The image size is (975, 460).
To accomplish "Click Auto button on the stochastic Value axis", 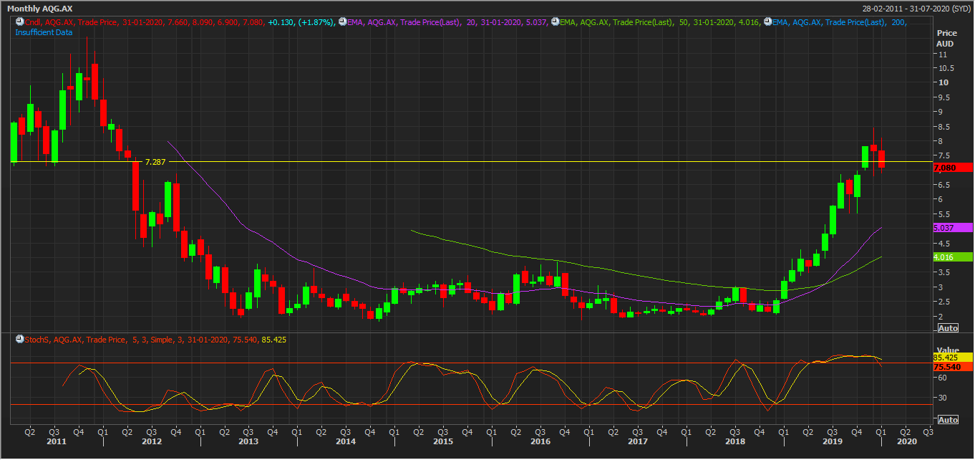I will pyautogui.click(x=947, y=420).
